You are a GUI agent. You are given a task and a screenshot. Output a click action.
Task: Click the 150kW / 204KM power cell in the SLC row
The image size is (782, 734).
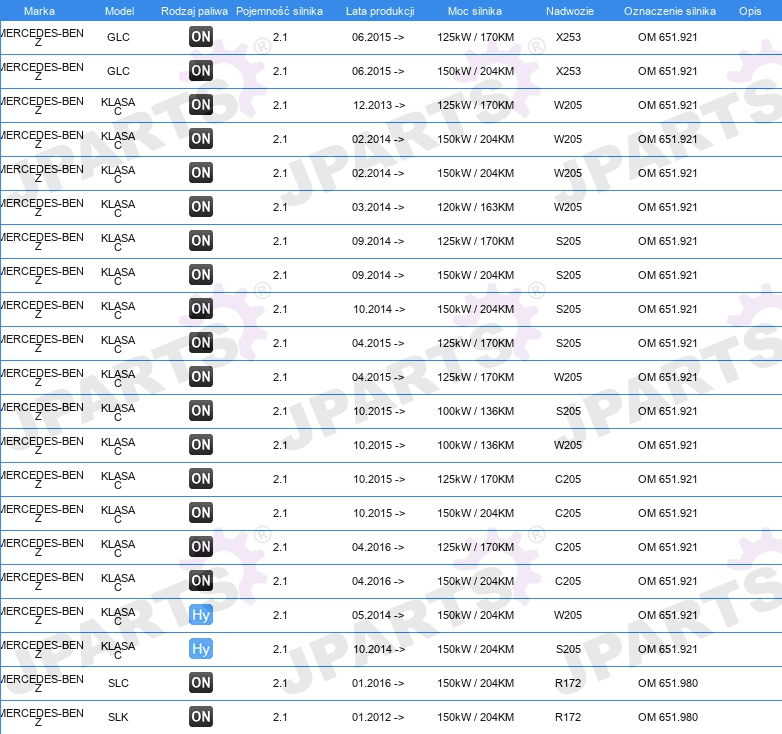[475, 683]
